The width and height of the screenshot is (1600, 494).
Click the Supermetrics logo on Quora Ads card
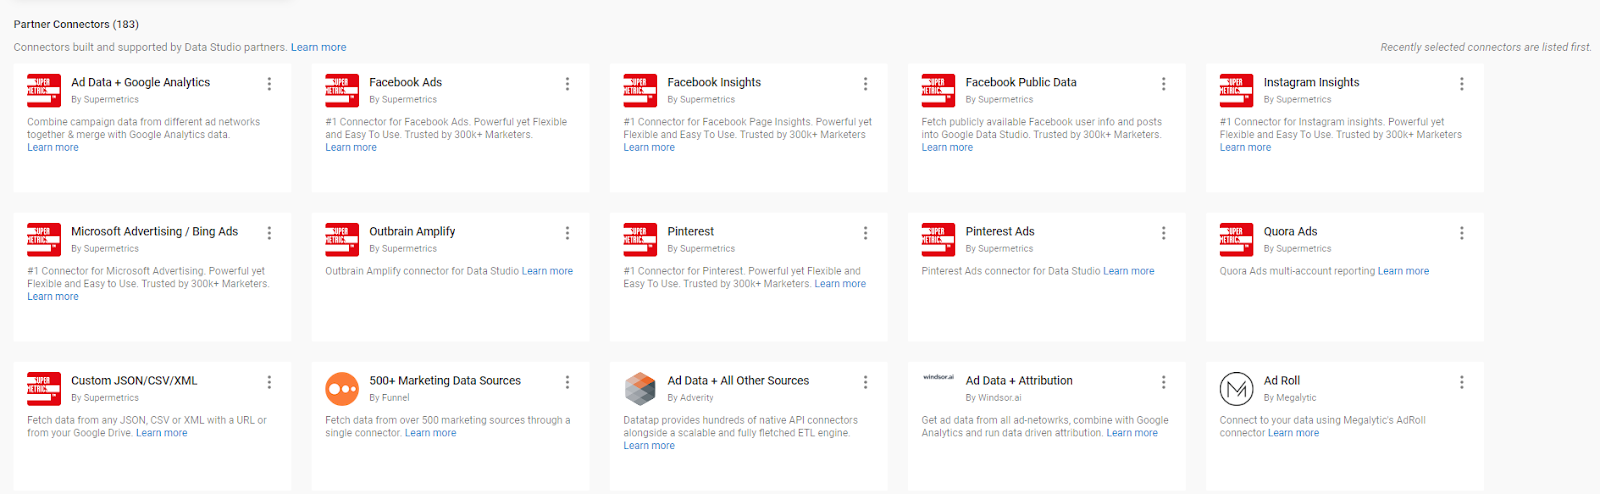click(1236, 239)
